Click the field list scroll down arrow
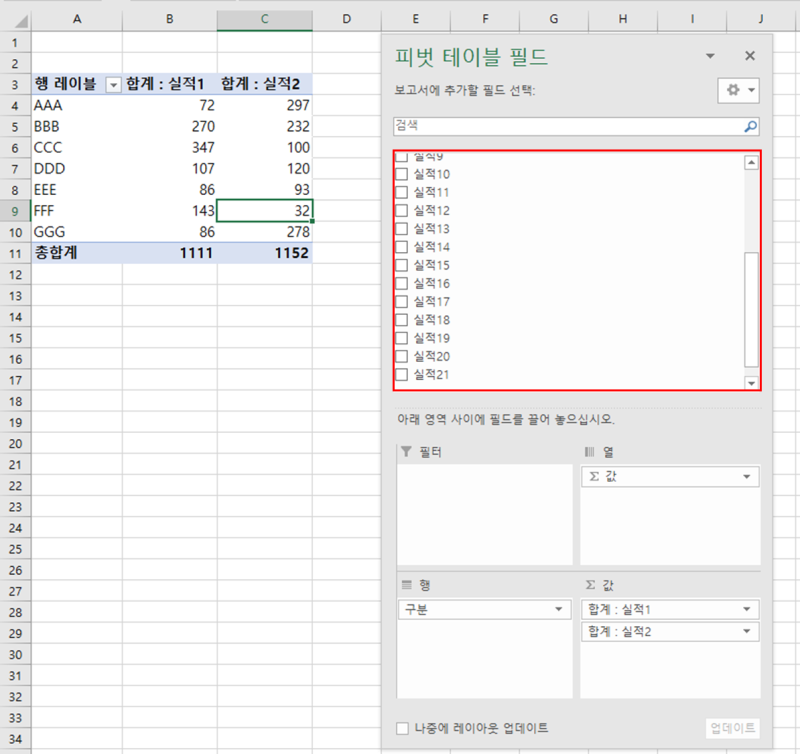The height and width of the screenshot is (754, 800). [751, 383]
